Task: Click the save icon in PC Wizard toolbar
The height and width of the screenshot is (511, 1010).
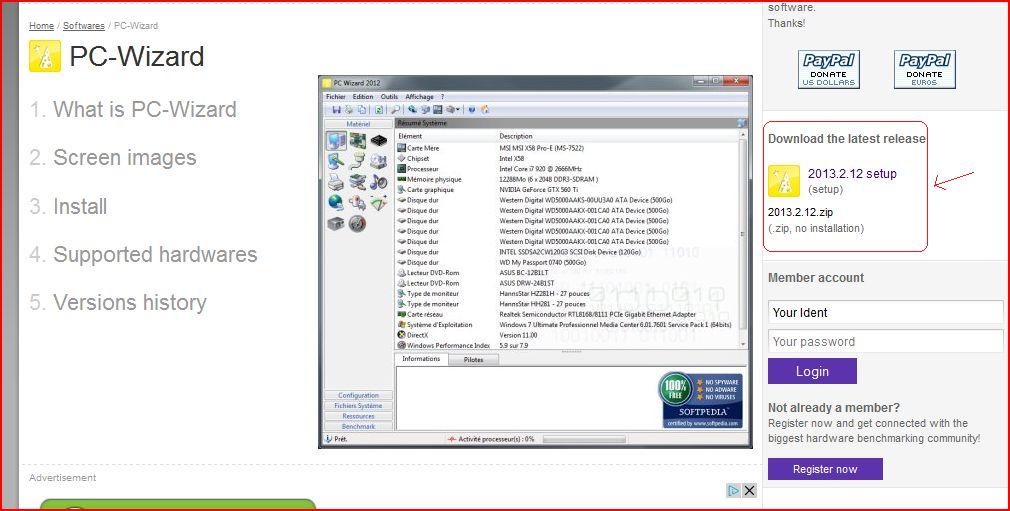Action: 337,109
